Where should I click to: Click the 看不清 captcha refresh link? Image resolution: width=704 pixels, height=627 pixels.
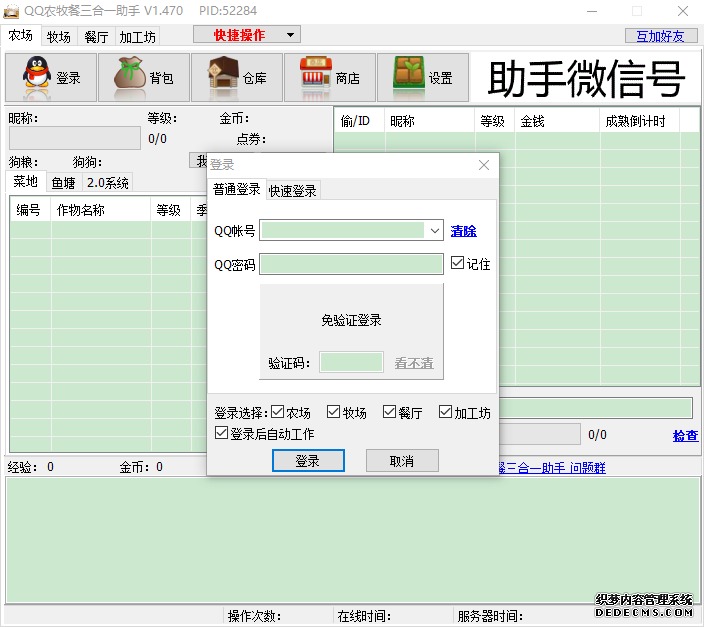(414, 362)
